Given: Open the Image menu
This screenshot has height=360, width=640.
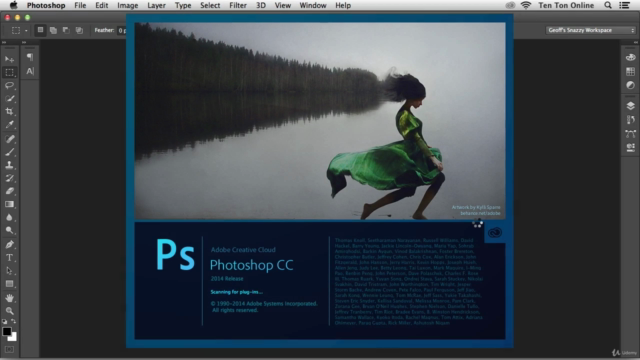Looking at the screenshot, I should tap(128, 5).
